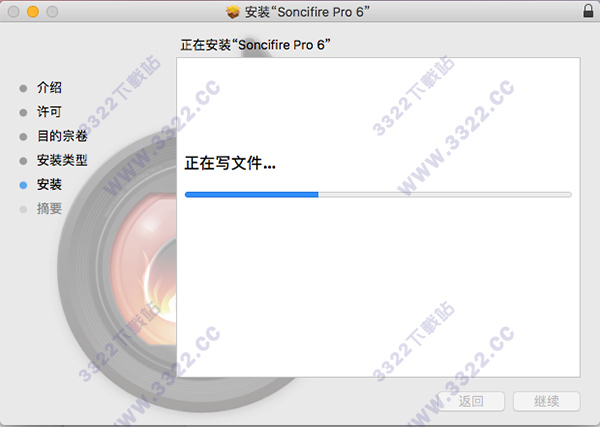This screenshot has width=600, height=427.
Task: Select the 介绍 step in sidebar
Action: point(49,88)
